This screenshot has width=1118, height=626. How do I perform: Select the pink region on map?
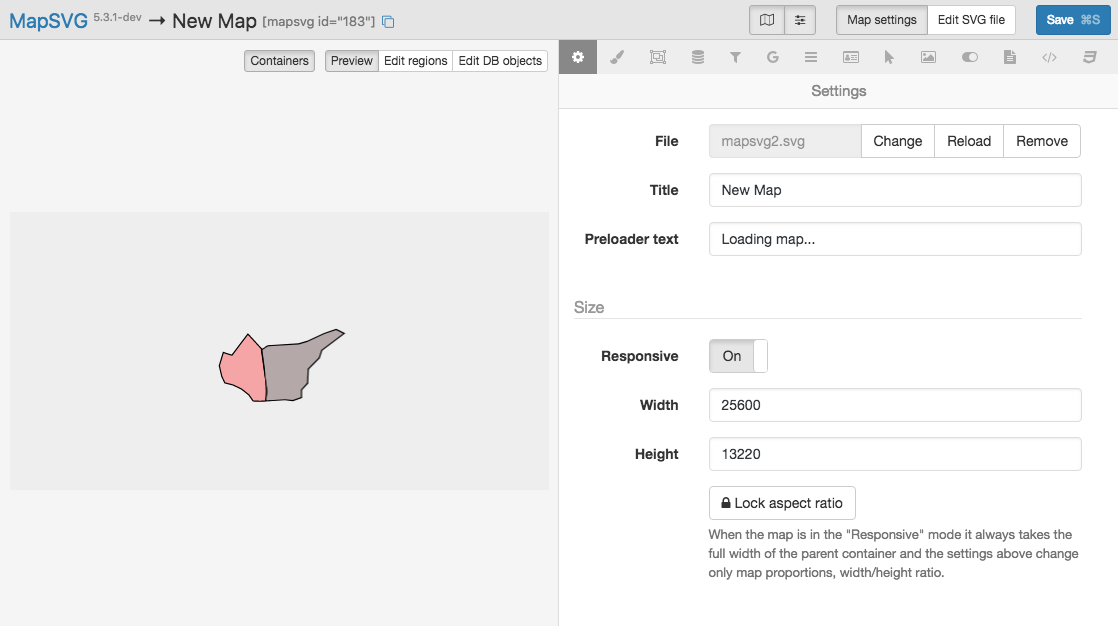(x=242, y=369)
